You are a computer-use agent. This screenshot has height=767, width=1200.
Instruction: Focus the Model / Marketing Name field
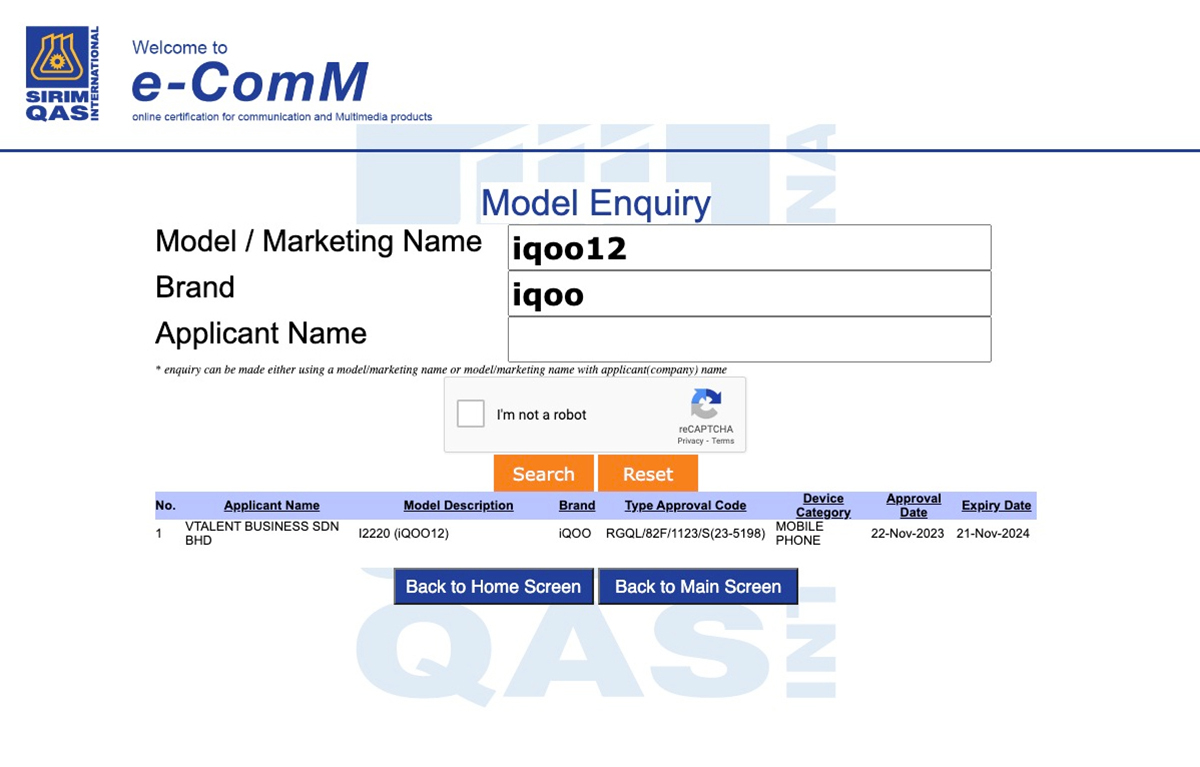749,247
